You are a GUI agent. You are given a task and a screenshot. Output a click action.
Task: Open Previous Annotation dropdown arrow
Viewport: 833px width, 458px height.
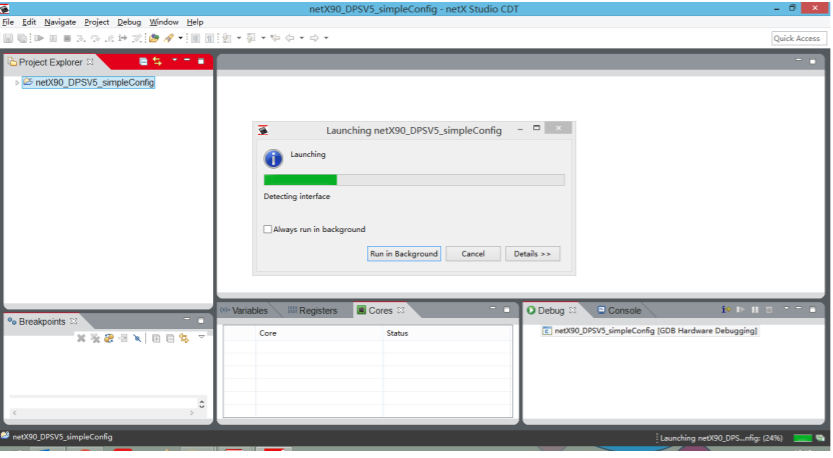click(x=263, y=38)
